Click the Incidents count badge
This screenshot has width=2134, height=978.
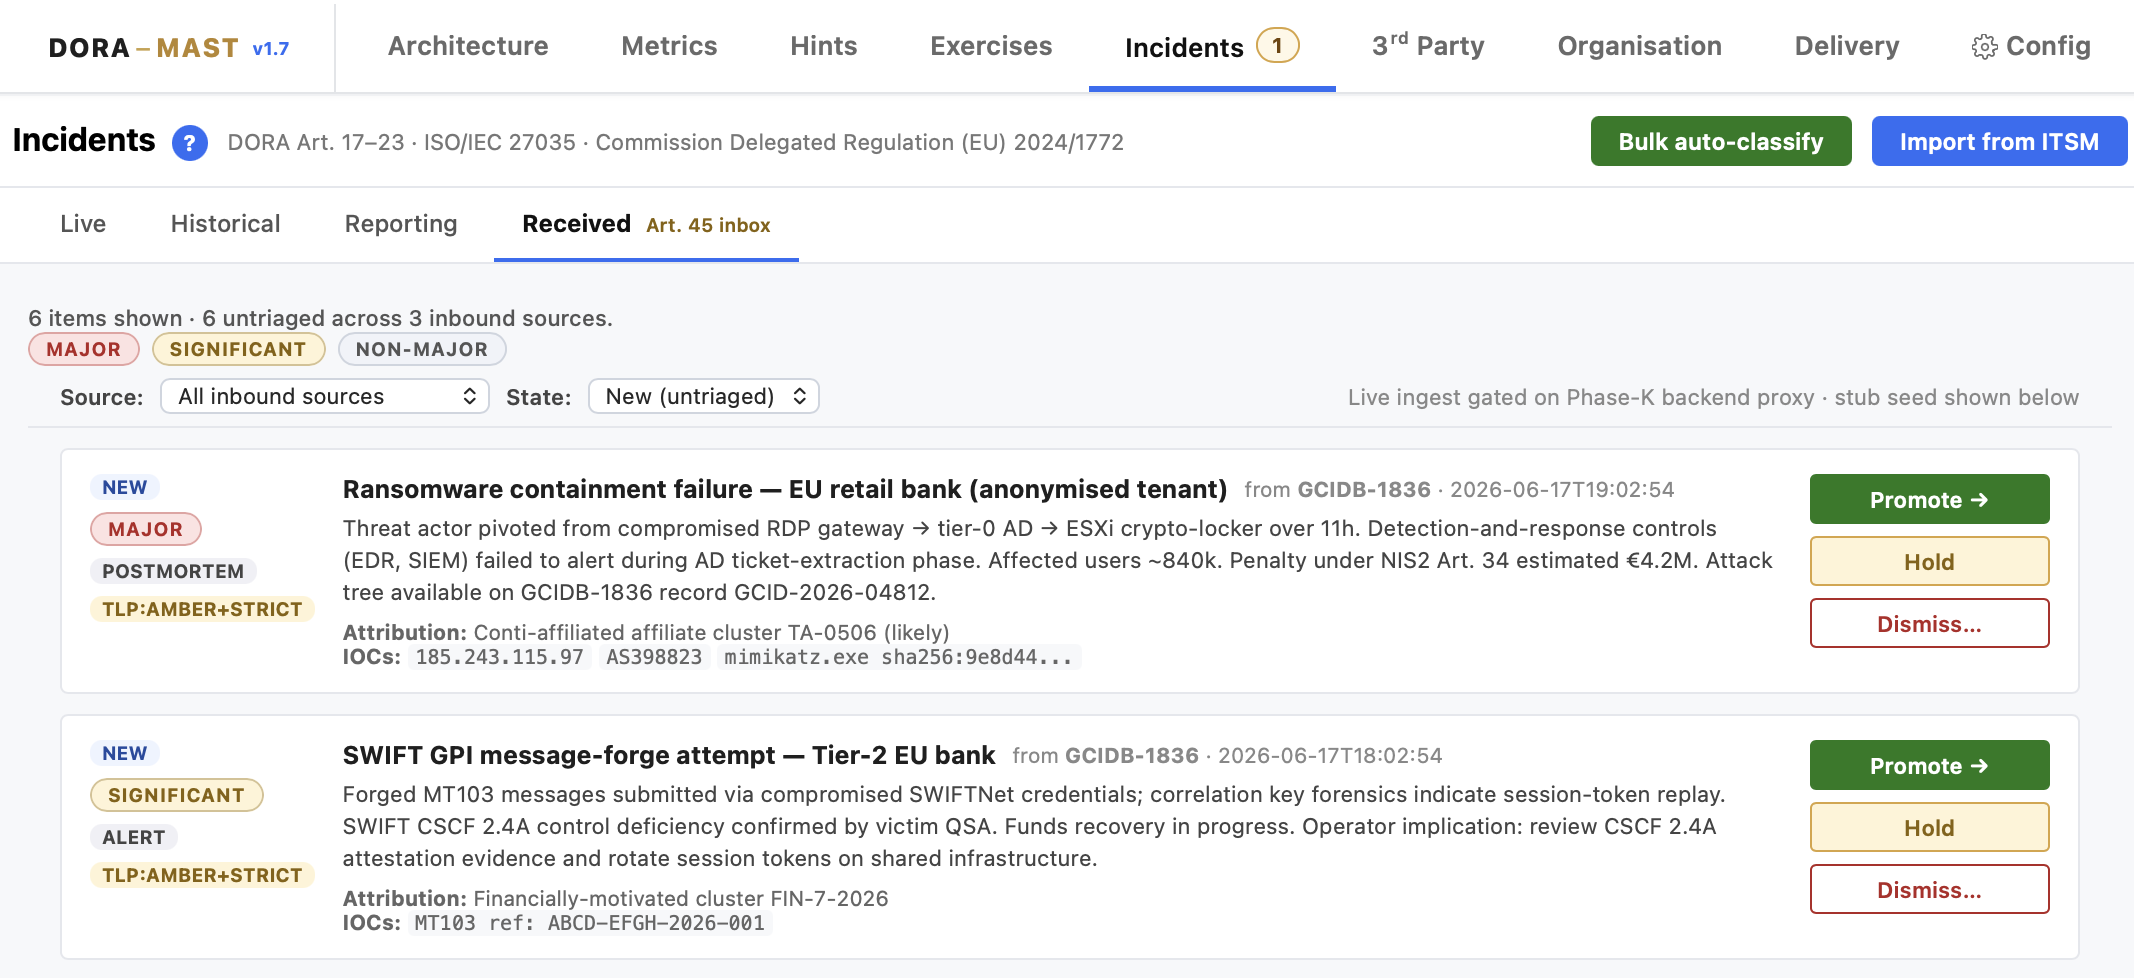(1277, 45)
